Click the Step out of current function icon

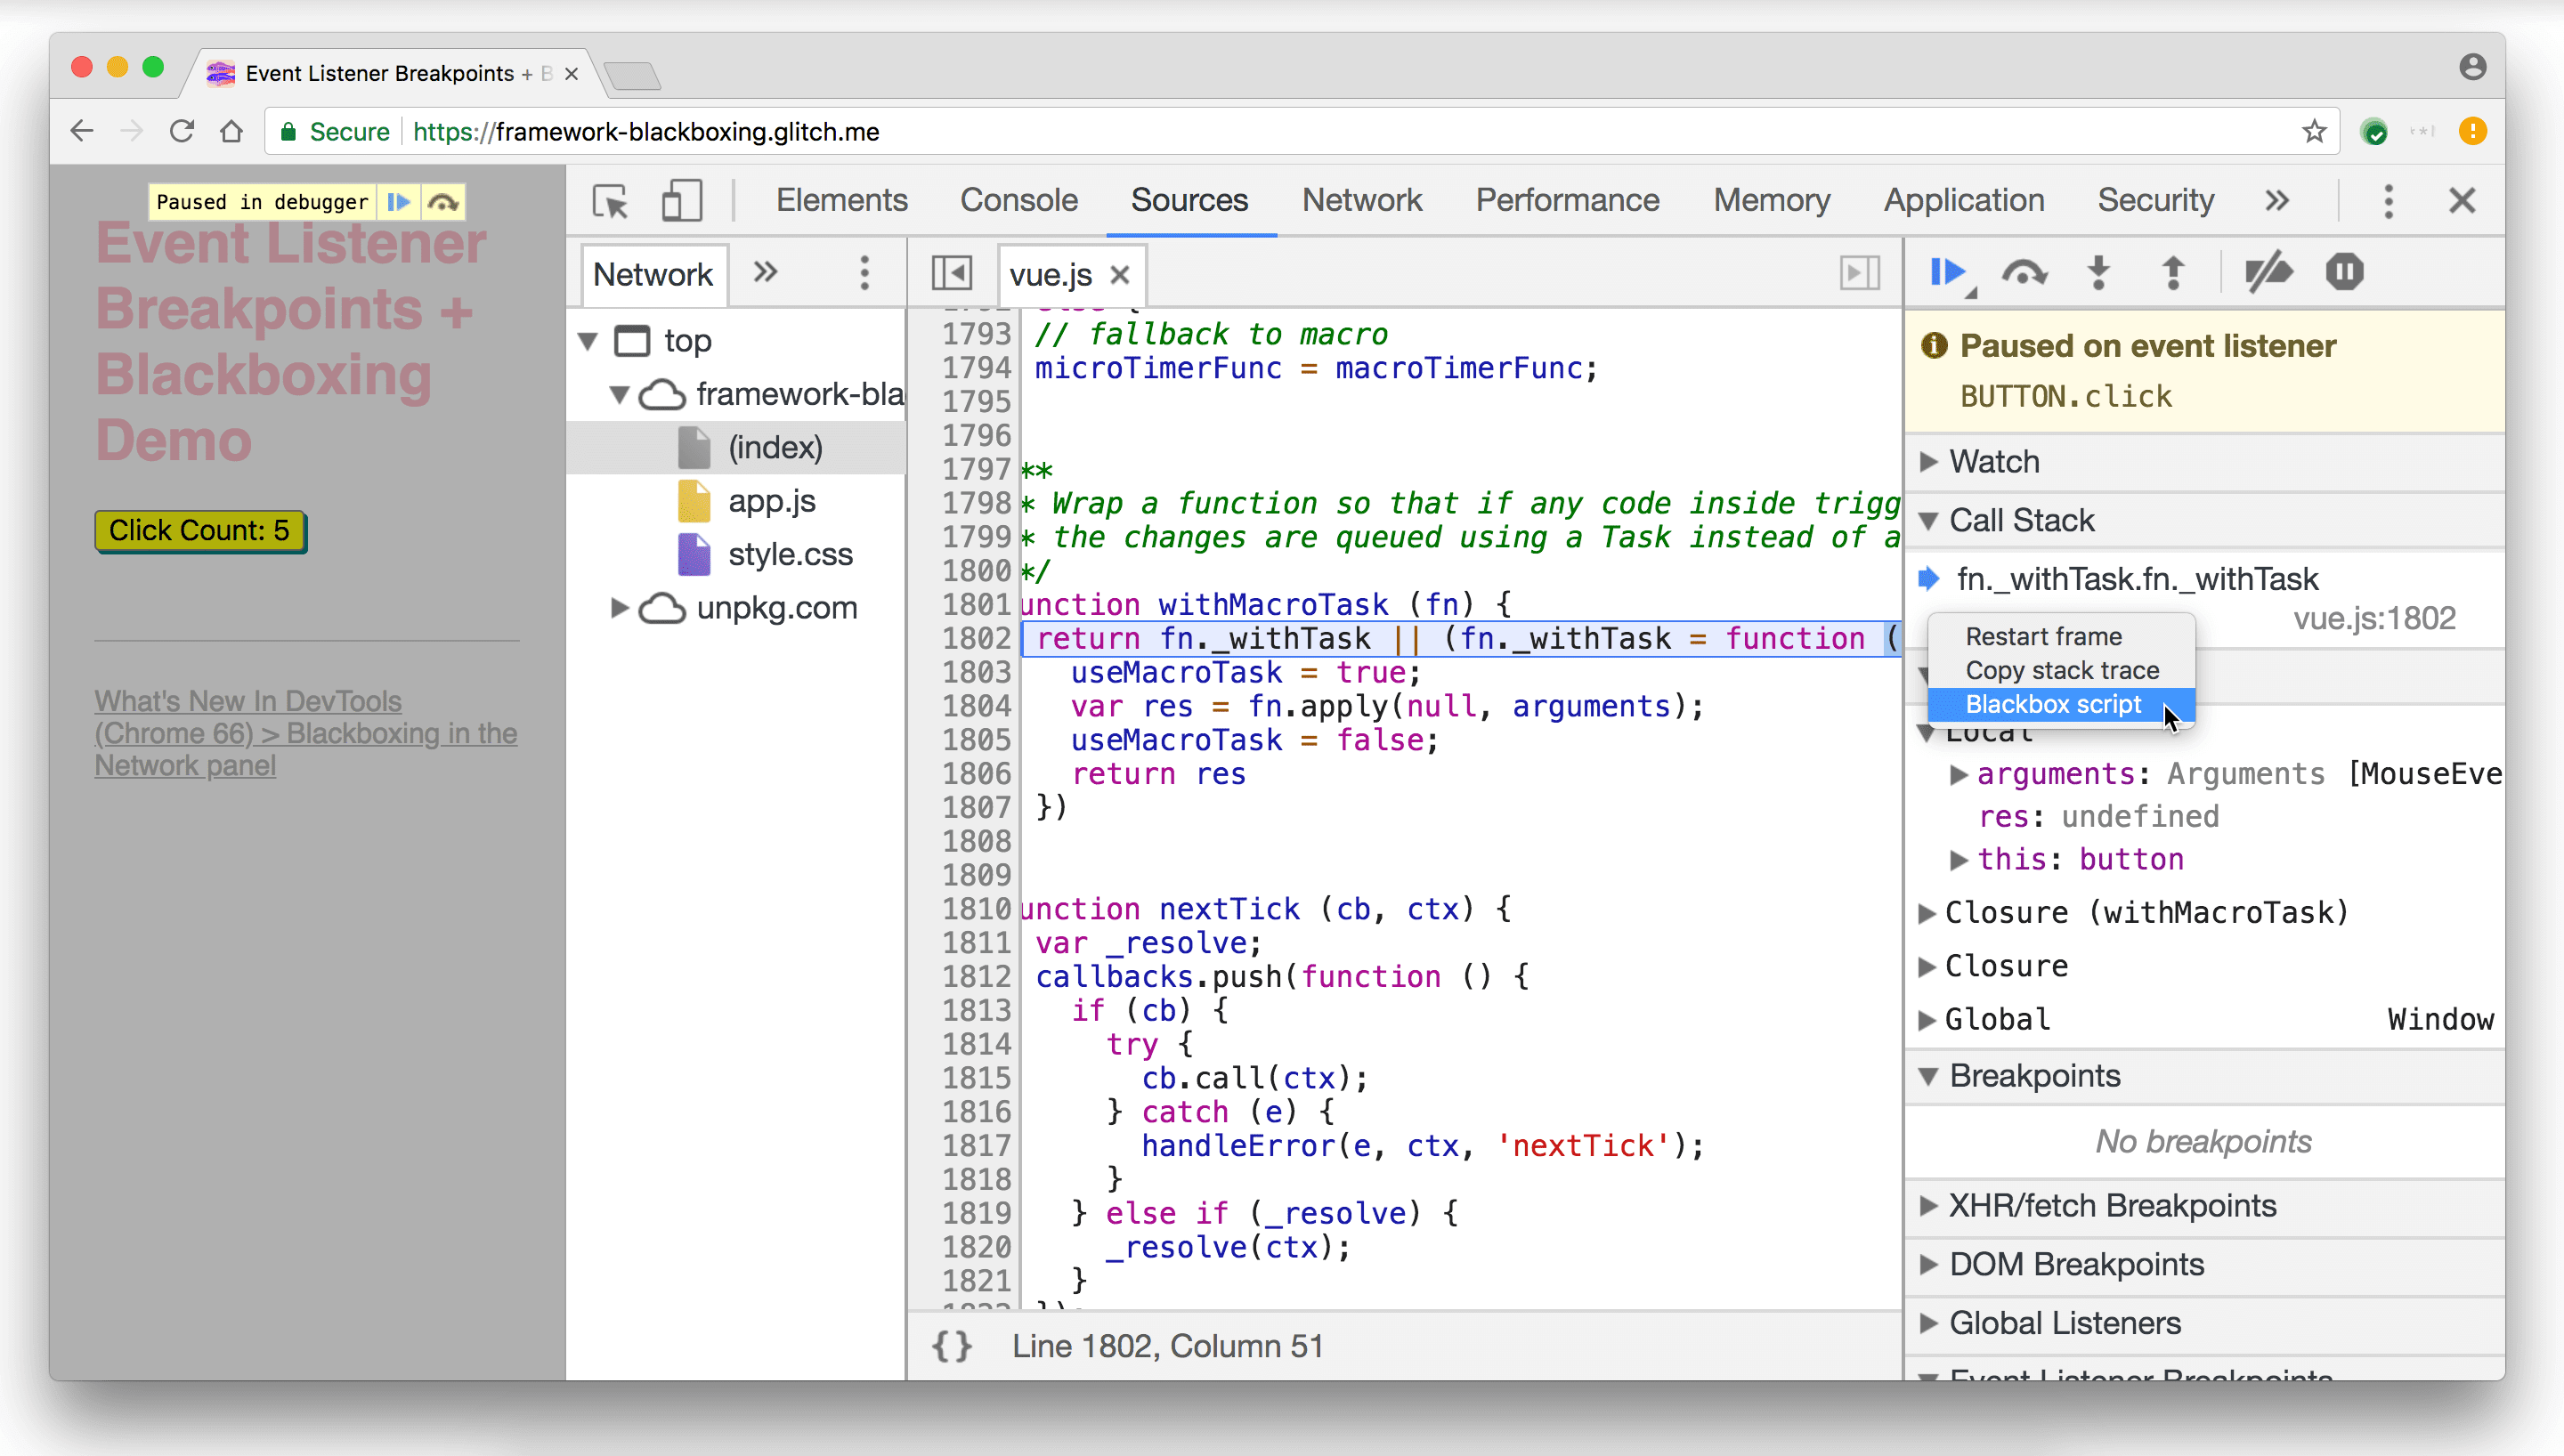coord(2175,273)
